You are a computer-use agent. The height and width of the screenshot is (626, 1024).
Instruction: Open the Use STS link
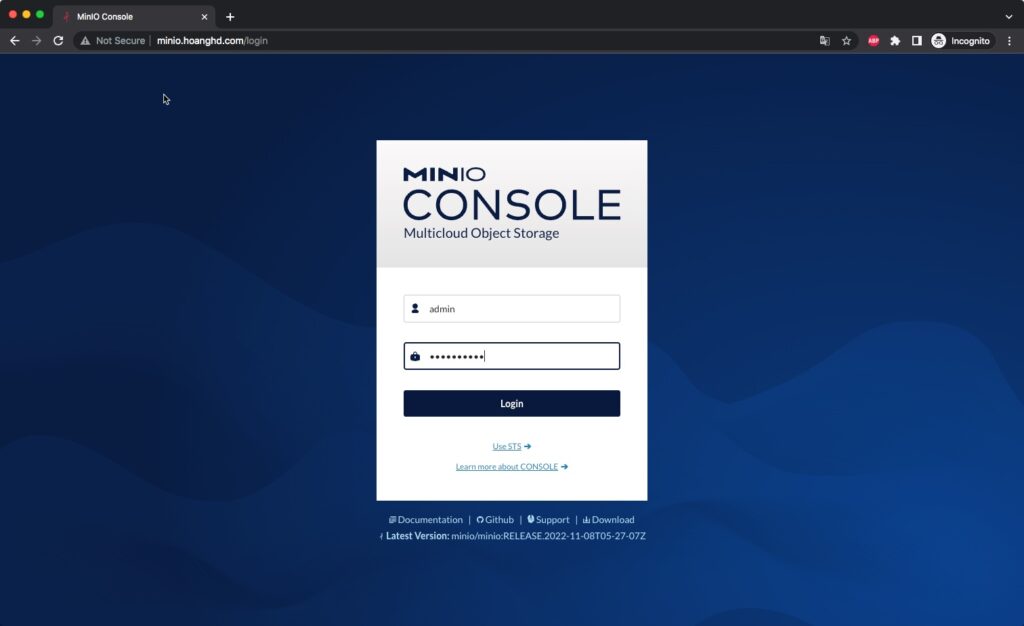[x=511, y=446]
